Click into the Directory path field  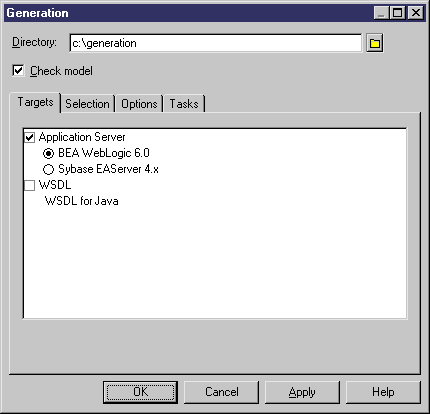[x=216, y=43]
